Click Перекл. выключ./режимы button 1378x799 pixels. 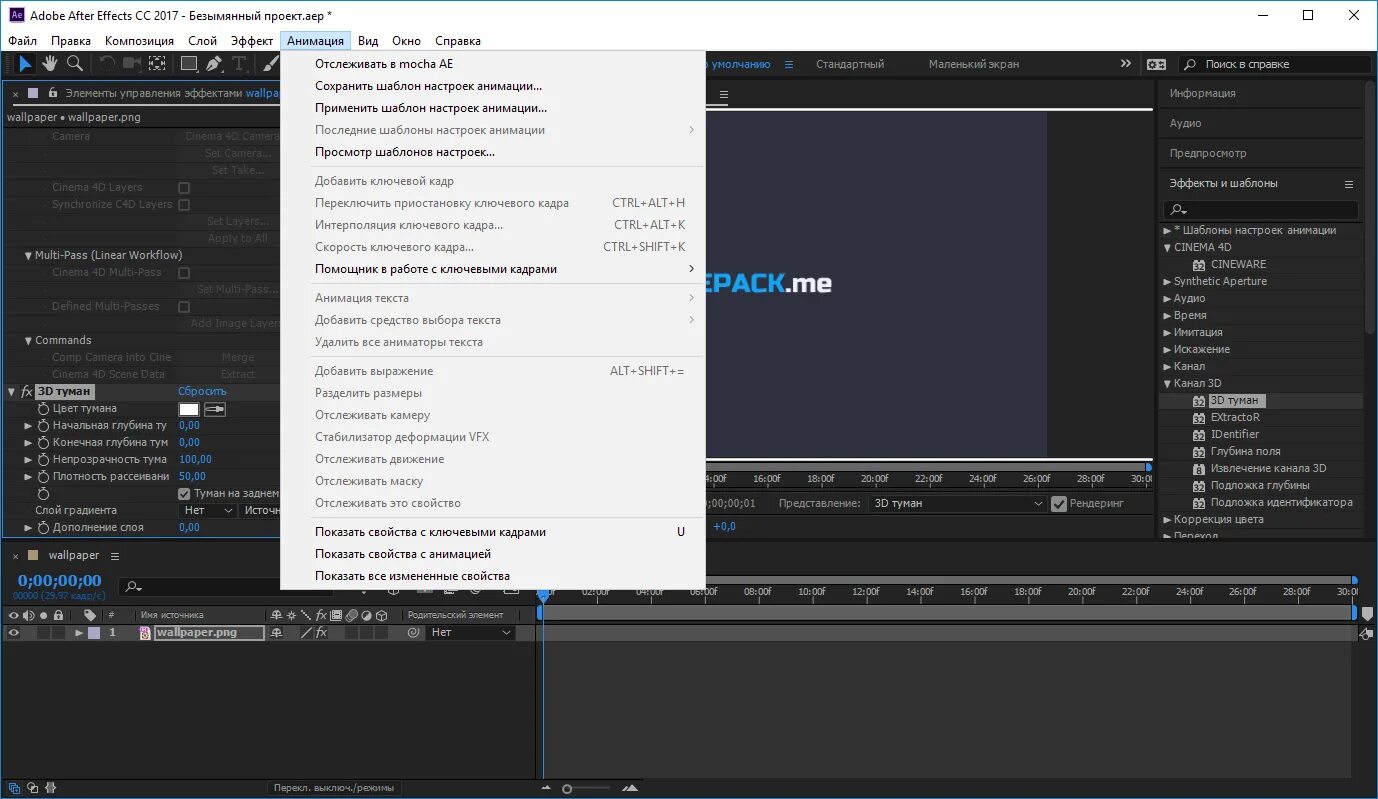[335, 788]
